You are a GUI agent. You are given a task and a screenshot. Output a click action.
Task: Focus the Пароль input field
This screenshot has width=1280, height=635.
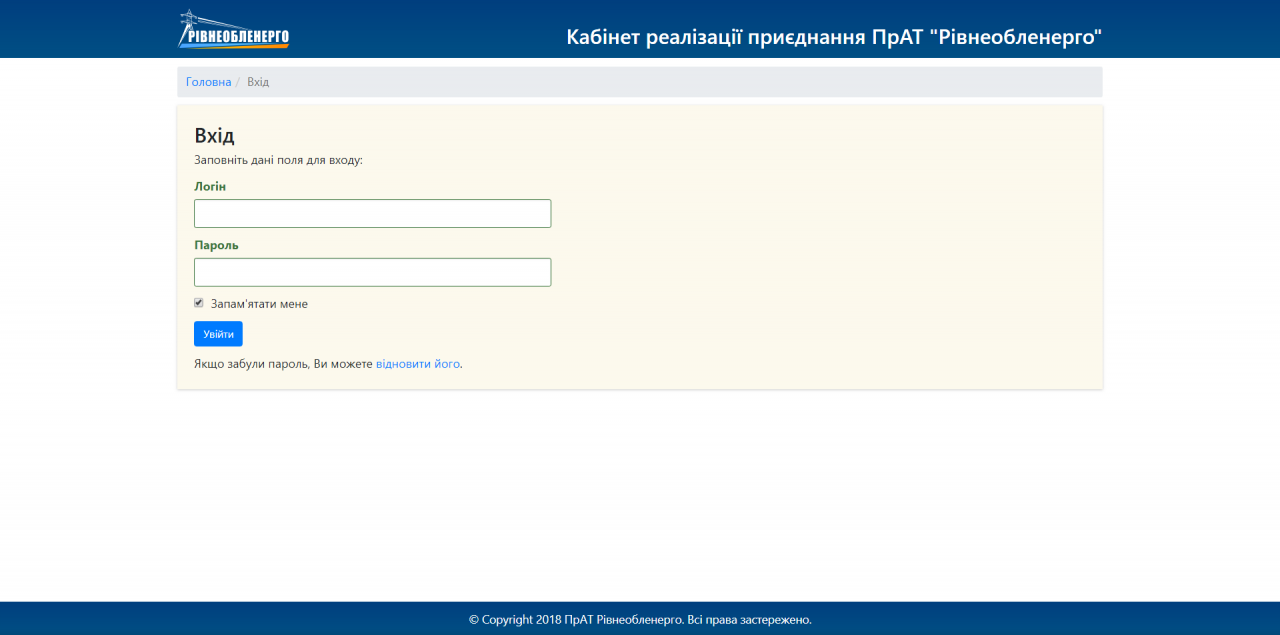click(x=372, y=272)
